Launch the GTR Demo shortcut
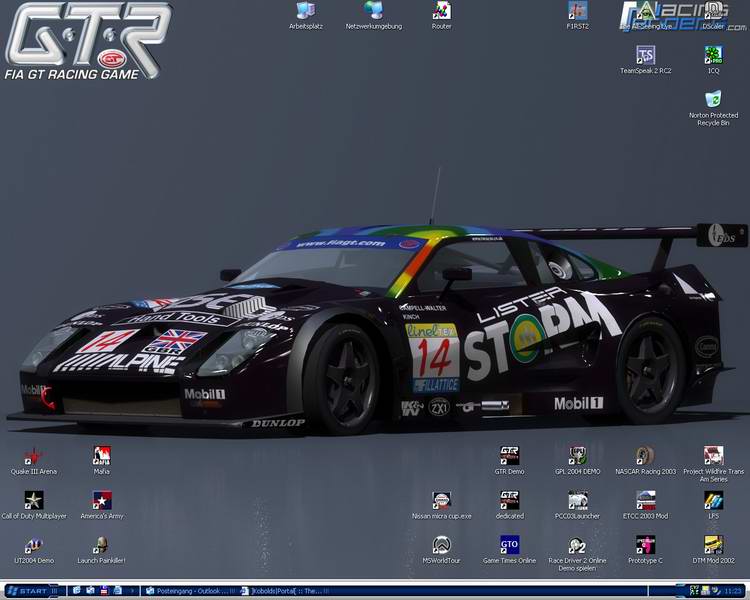Screen dimensions: 750x600 click(x=509, y=461)
